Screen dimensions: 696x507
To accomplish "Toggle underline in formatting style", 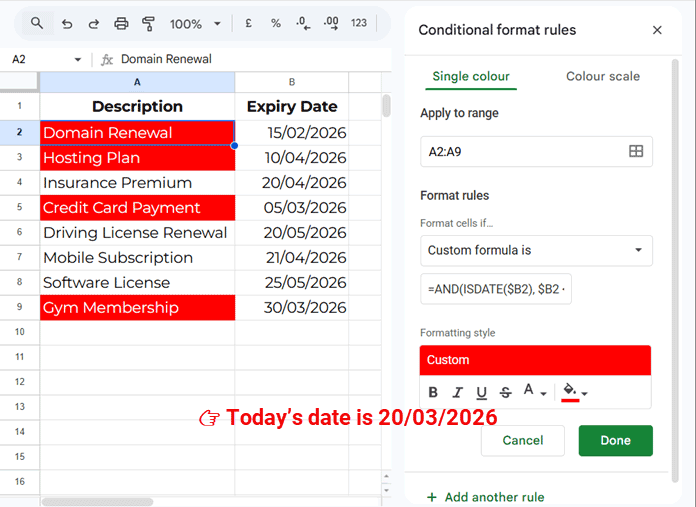I will 481,392.
